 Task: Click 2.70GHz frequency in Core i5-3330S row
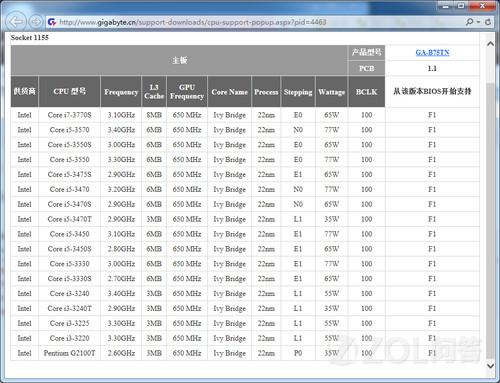(121, 279)
